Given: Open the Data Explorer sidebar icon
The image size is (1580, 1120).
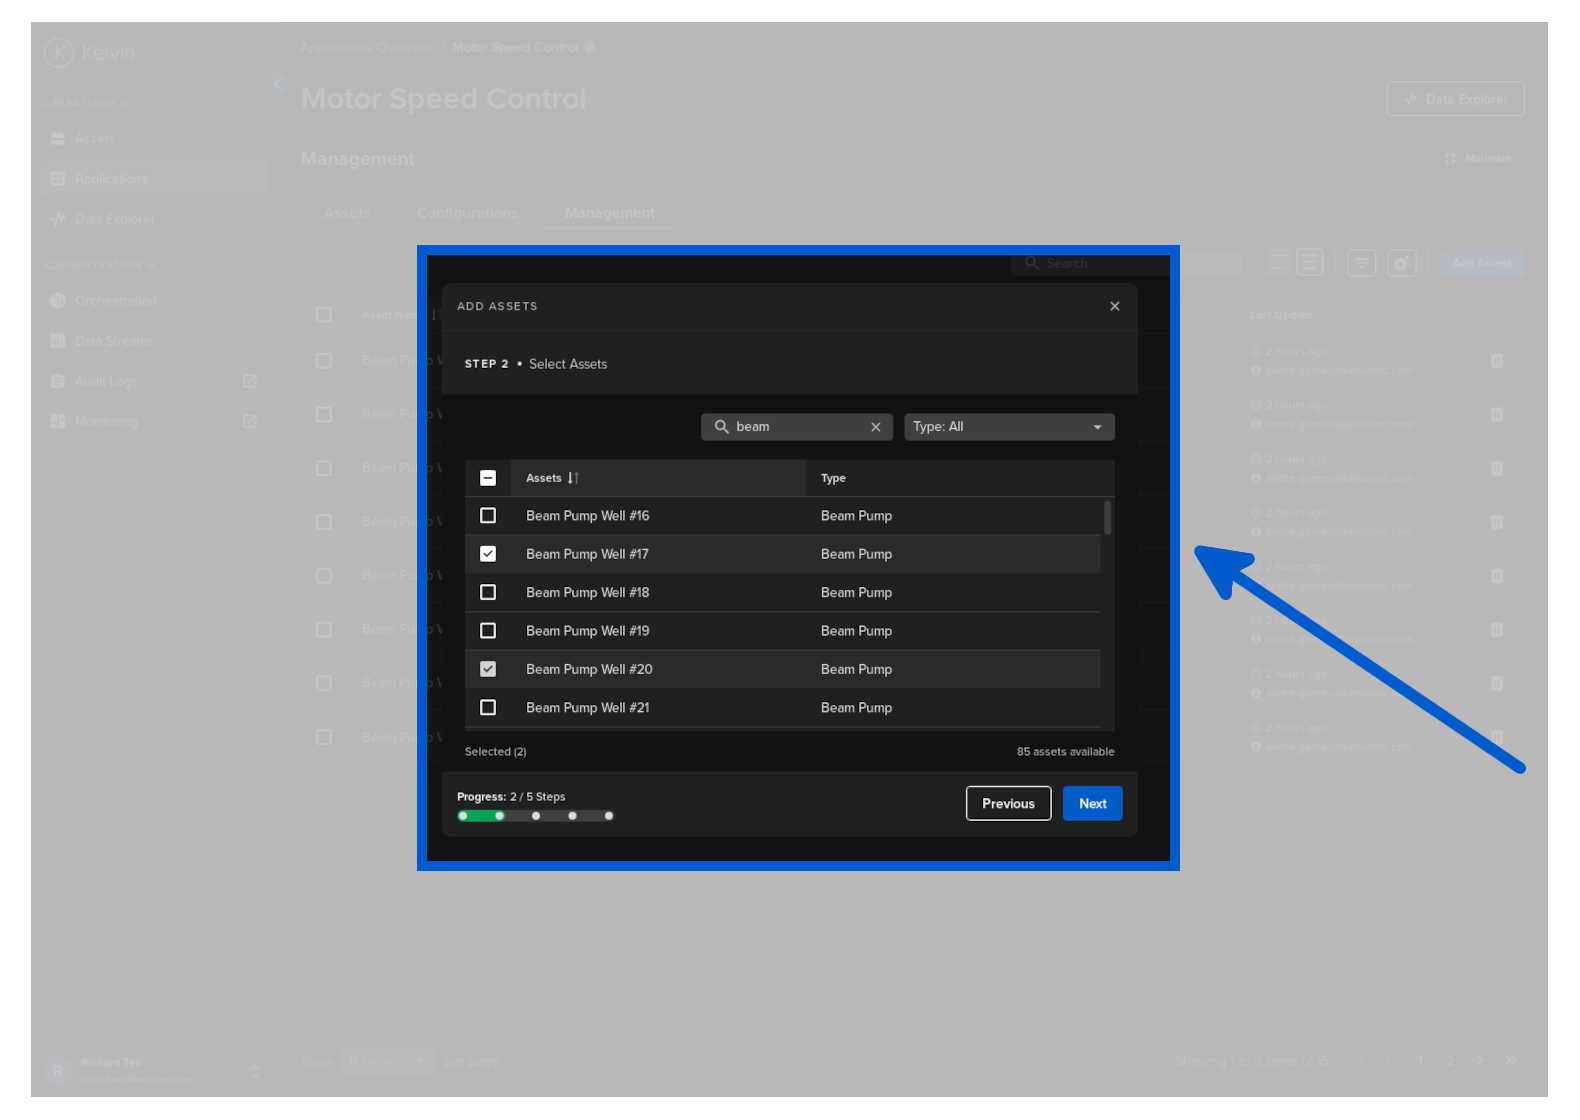Looking at the screenshot, I should click(58, 219).
